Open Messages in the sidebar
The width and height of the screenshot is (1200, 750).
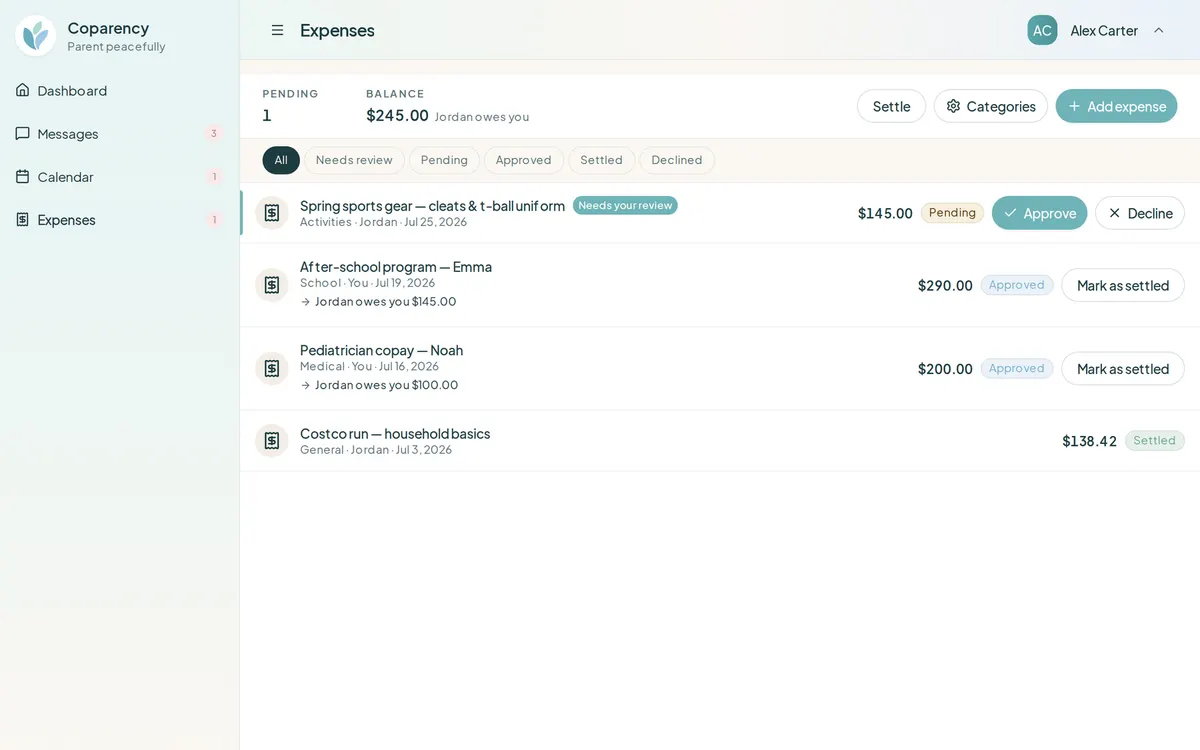click(120, 133)
